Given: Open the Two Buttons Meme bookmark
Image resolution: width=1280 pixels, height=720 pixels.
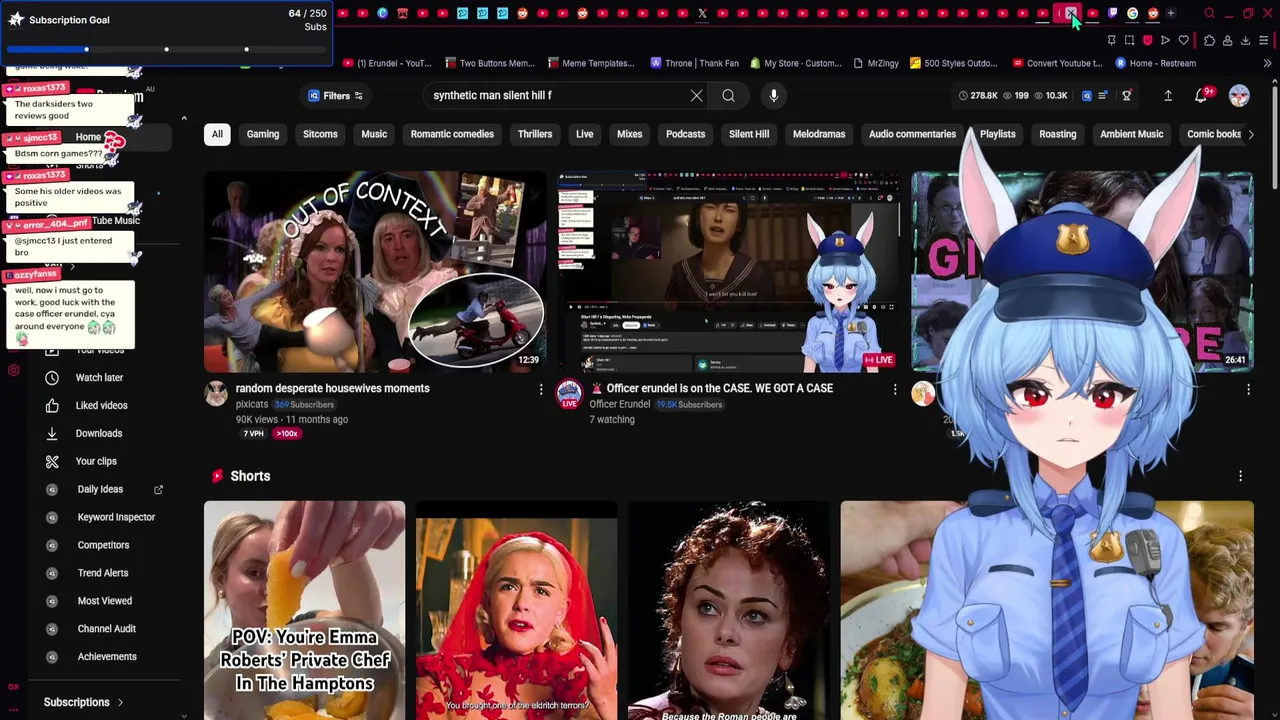Looking at the screenshot, I should click(489, 63).
